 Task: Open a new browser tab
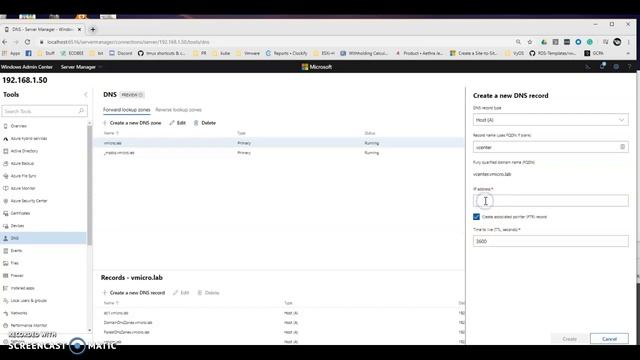(x=93, y=29)
